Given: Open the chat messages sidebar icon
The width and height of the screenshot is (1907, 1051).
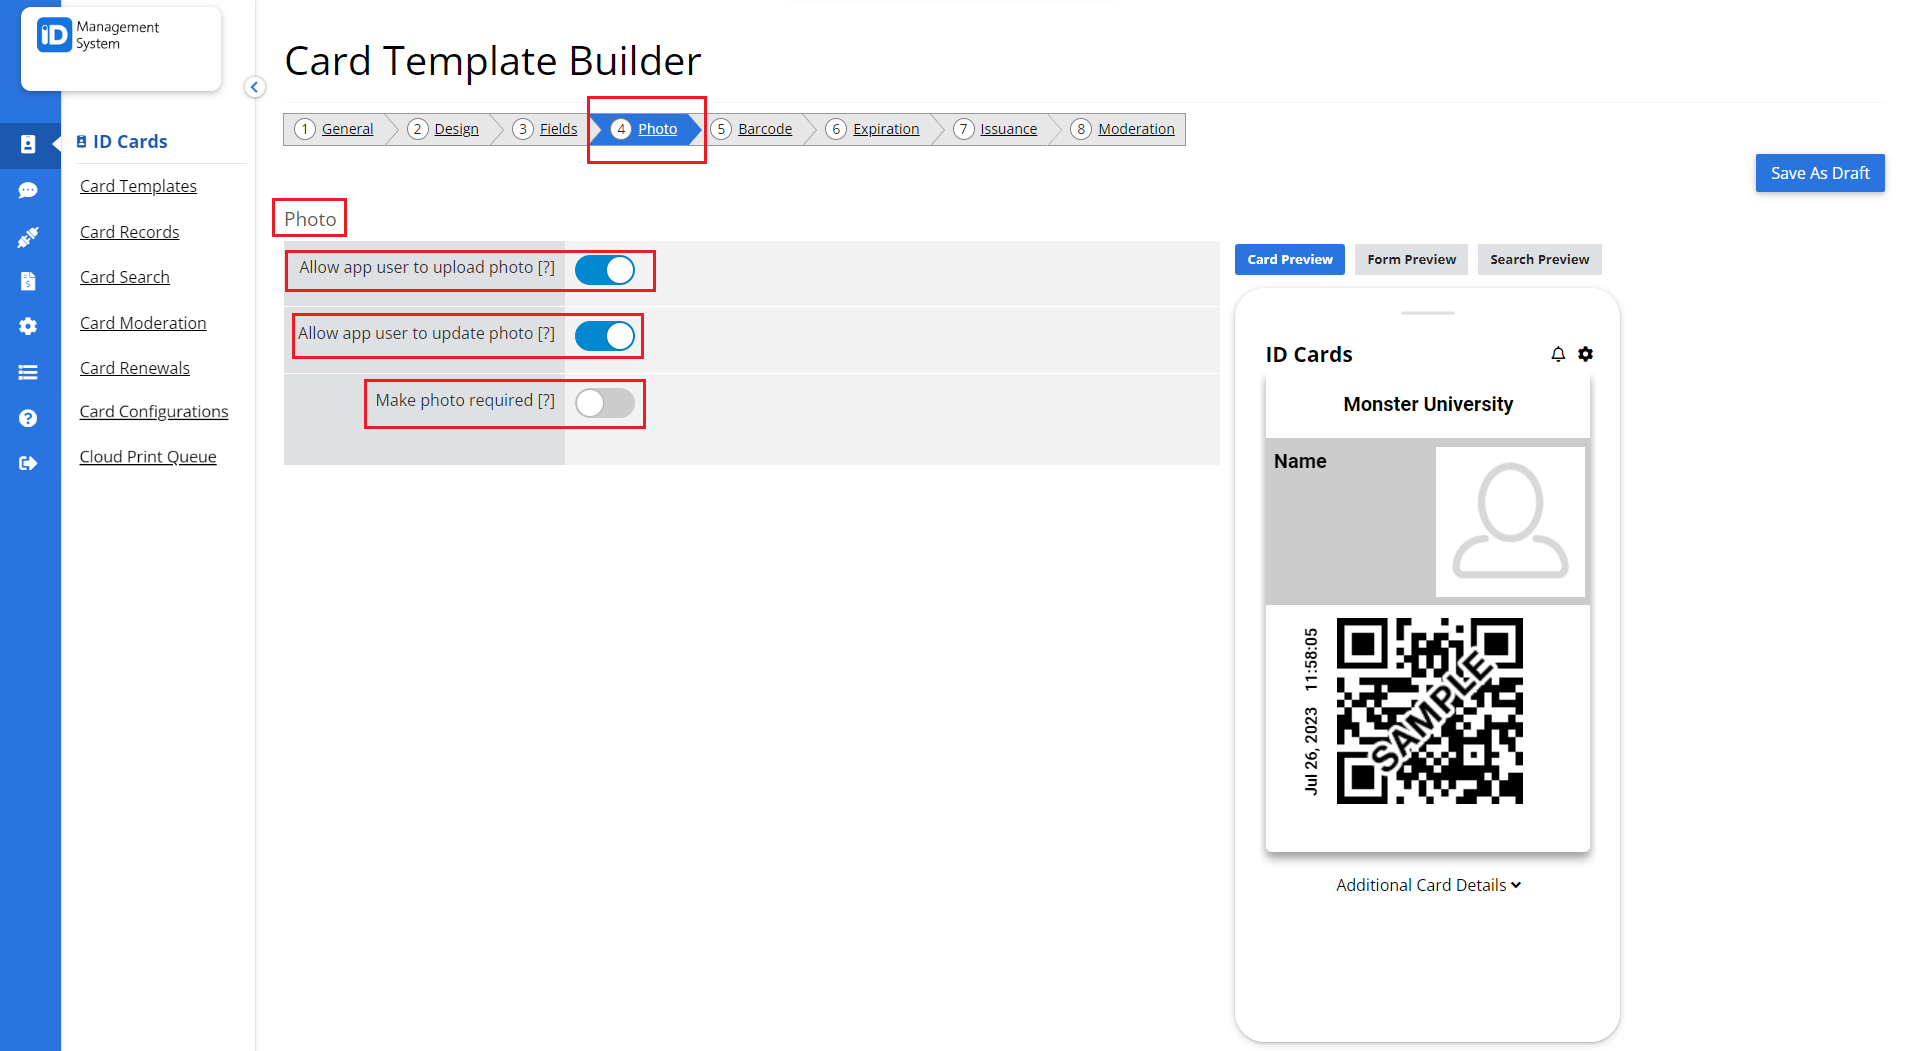Looking at the screenshot, I should click(28, 190).
